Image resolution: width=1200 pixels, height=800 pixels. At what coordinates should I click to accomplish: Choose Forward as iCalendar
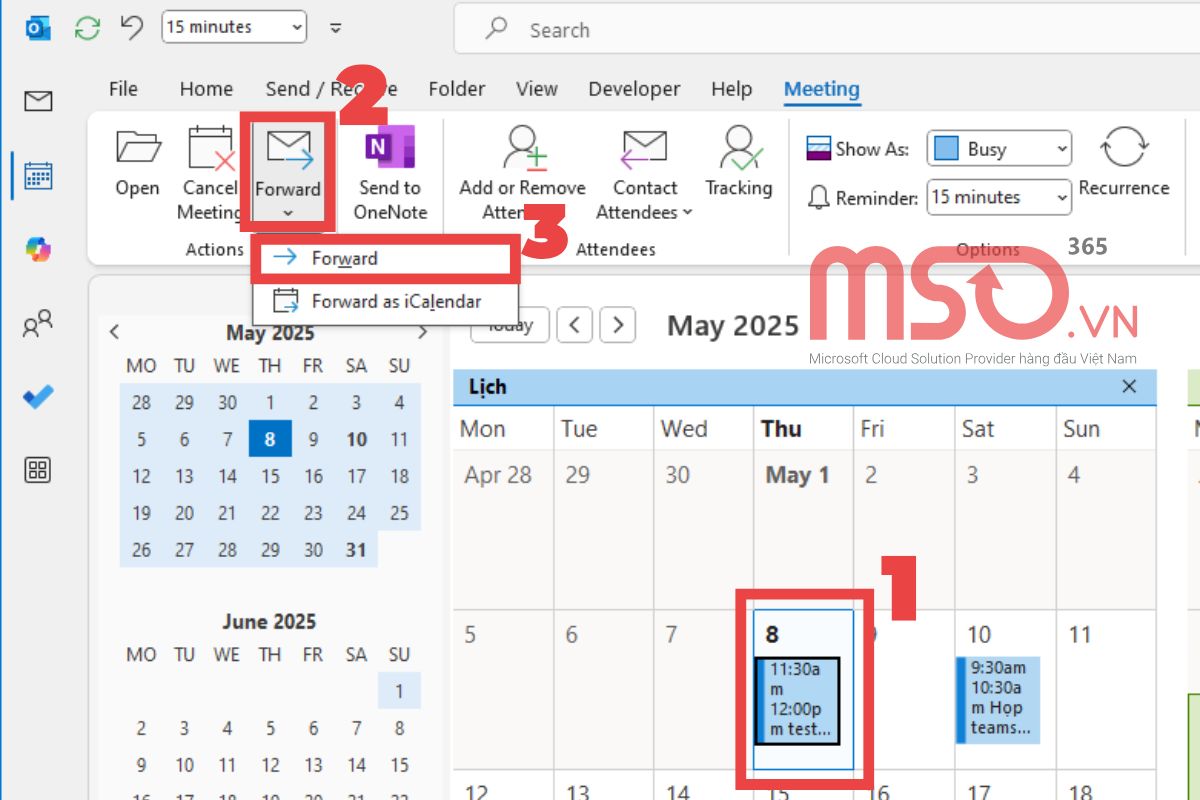(x=385, y=301)
